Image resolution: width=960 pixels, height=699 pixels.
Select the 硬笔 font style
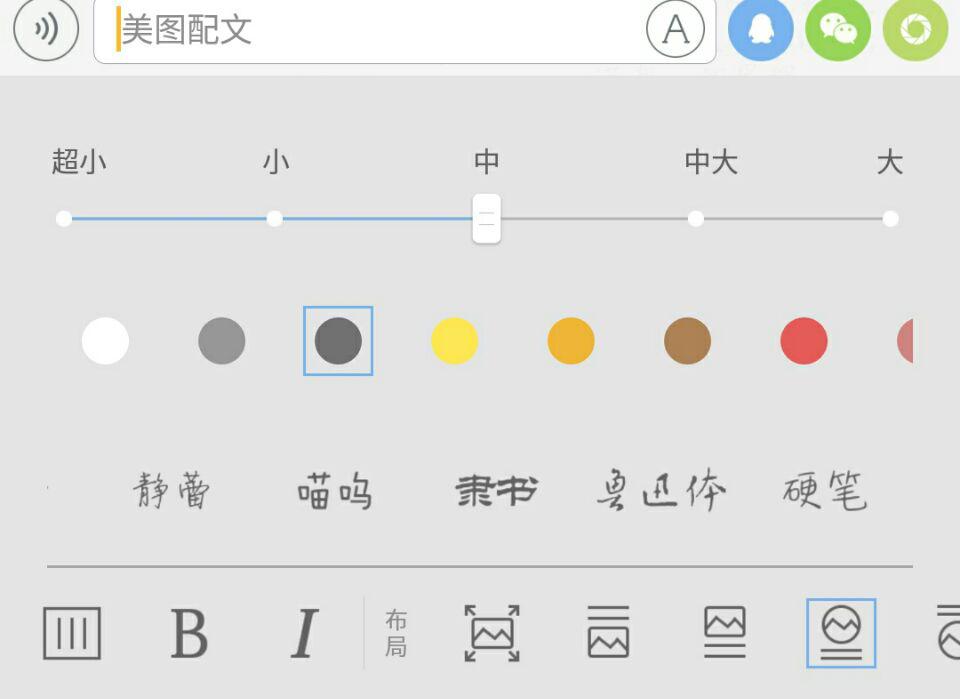coord(824,490)
